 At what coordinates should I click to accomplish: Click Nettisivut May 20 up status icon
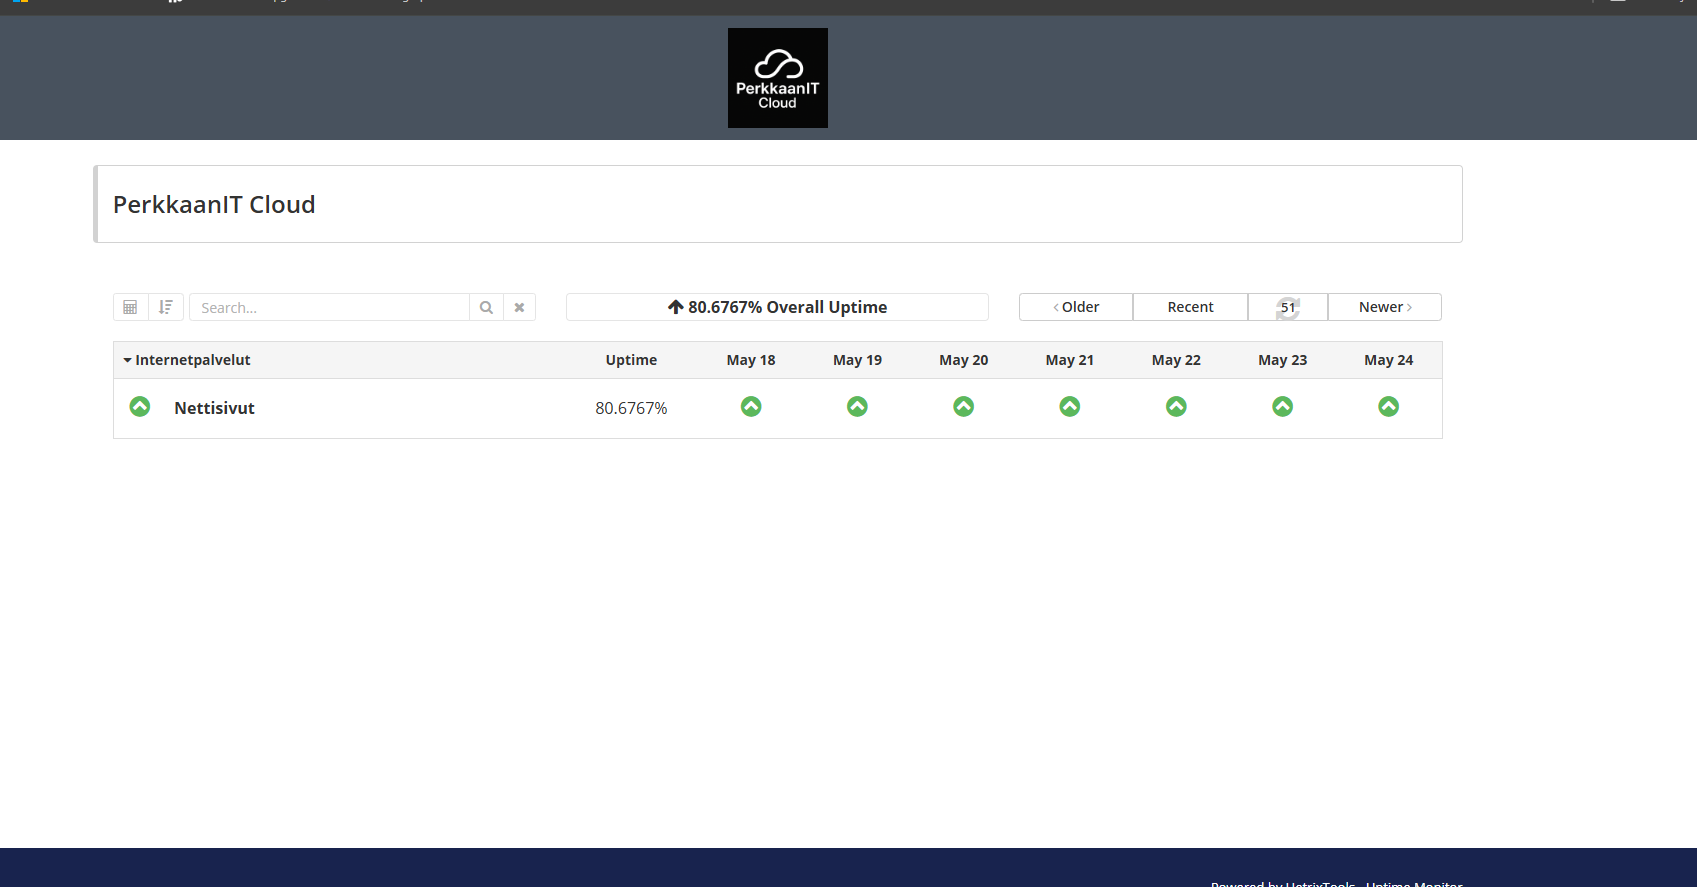(964, 406)
